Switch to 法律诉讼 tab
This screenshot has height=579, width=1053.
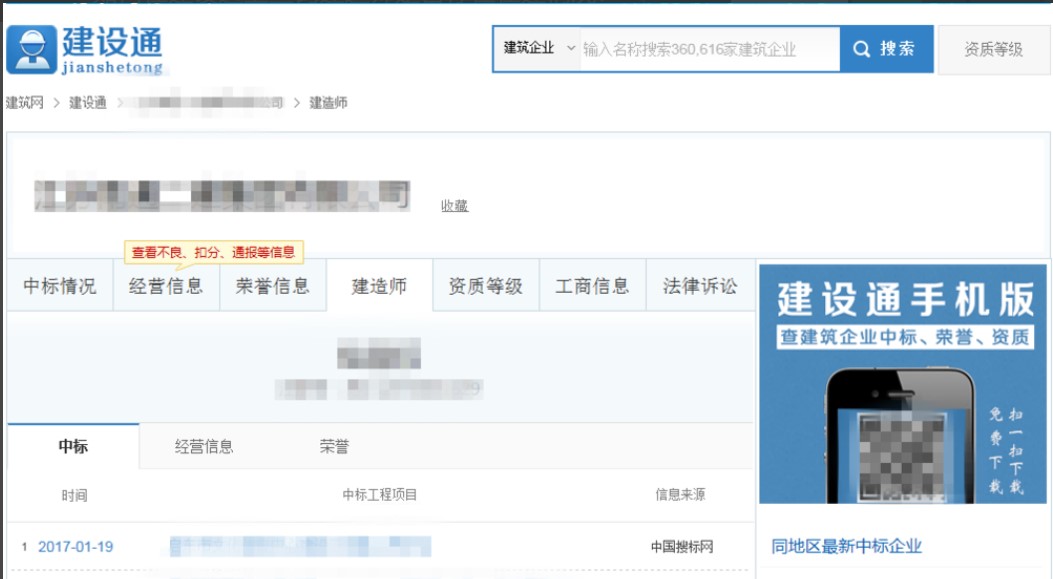pyautogui.click(x=700, y=286)
